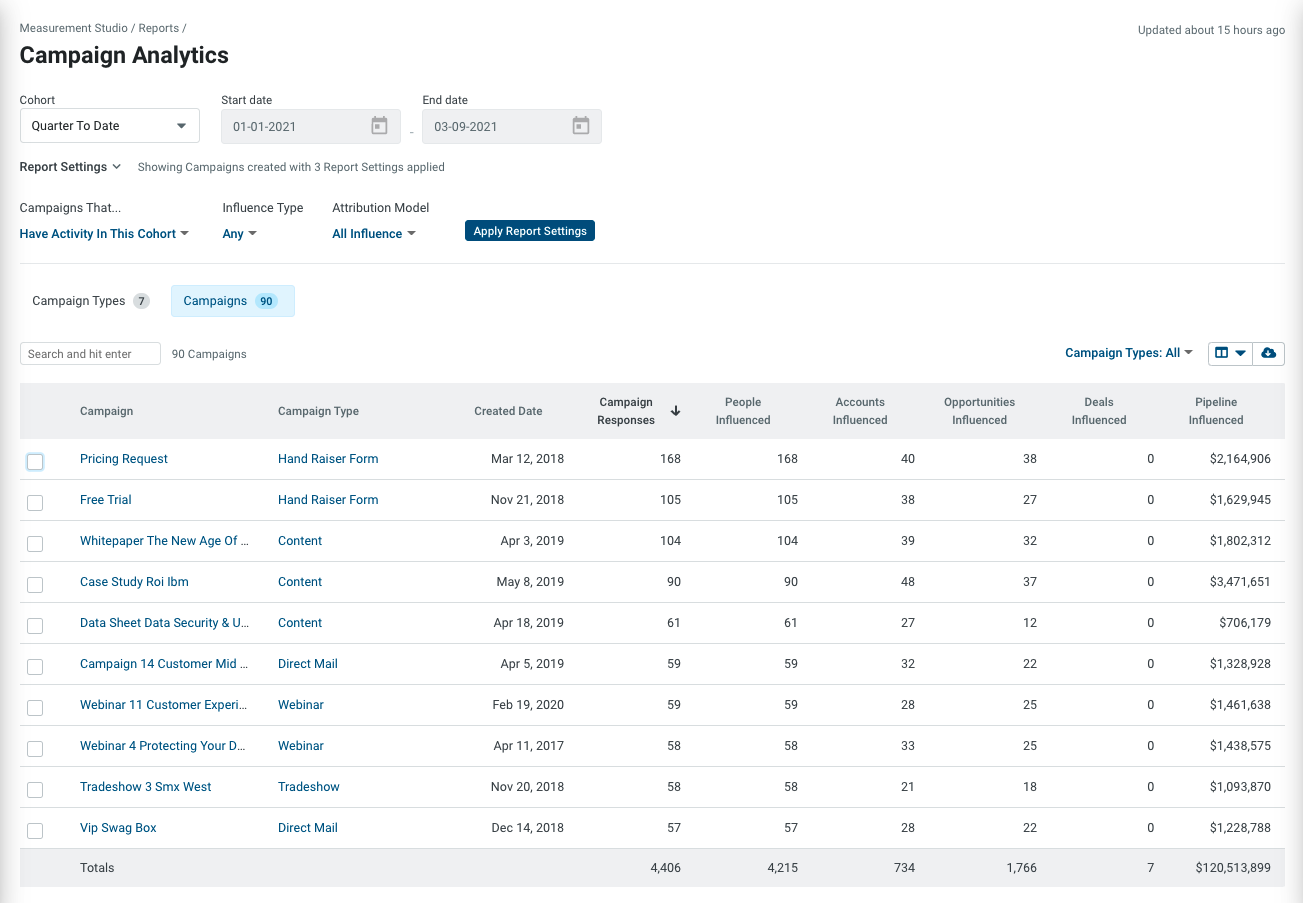Click Hand Raiser Form type for Pricing Request
1303x903 pixels.
[x=328, y=459]
